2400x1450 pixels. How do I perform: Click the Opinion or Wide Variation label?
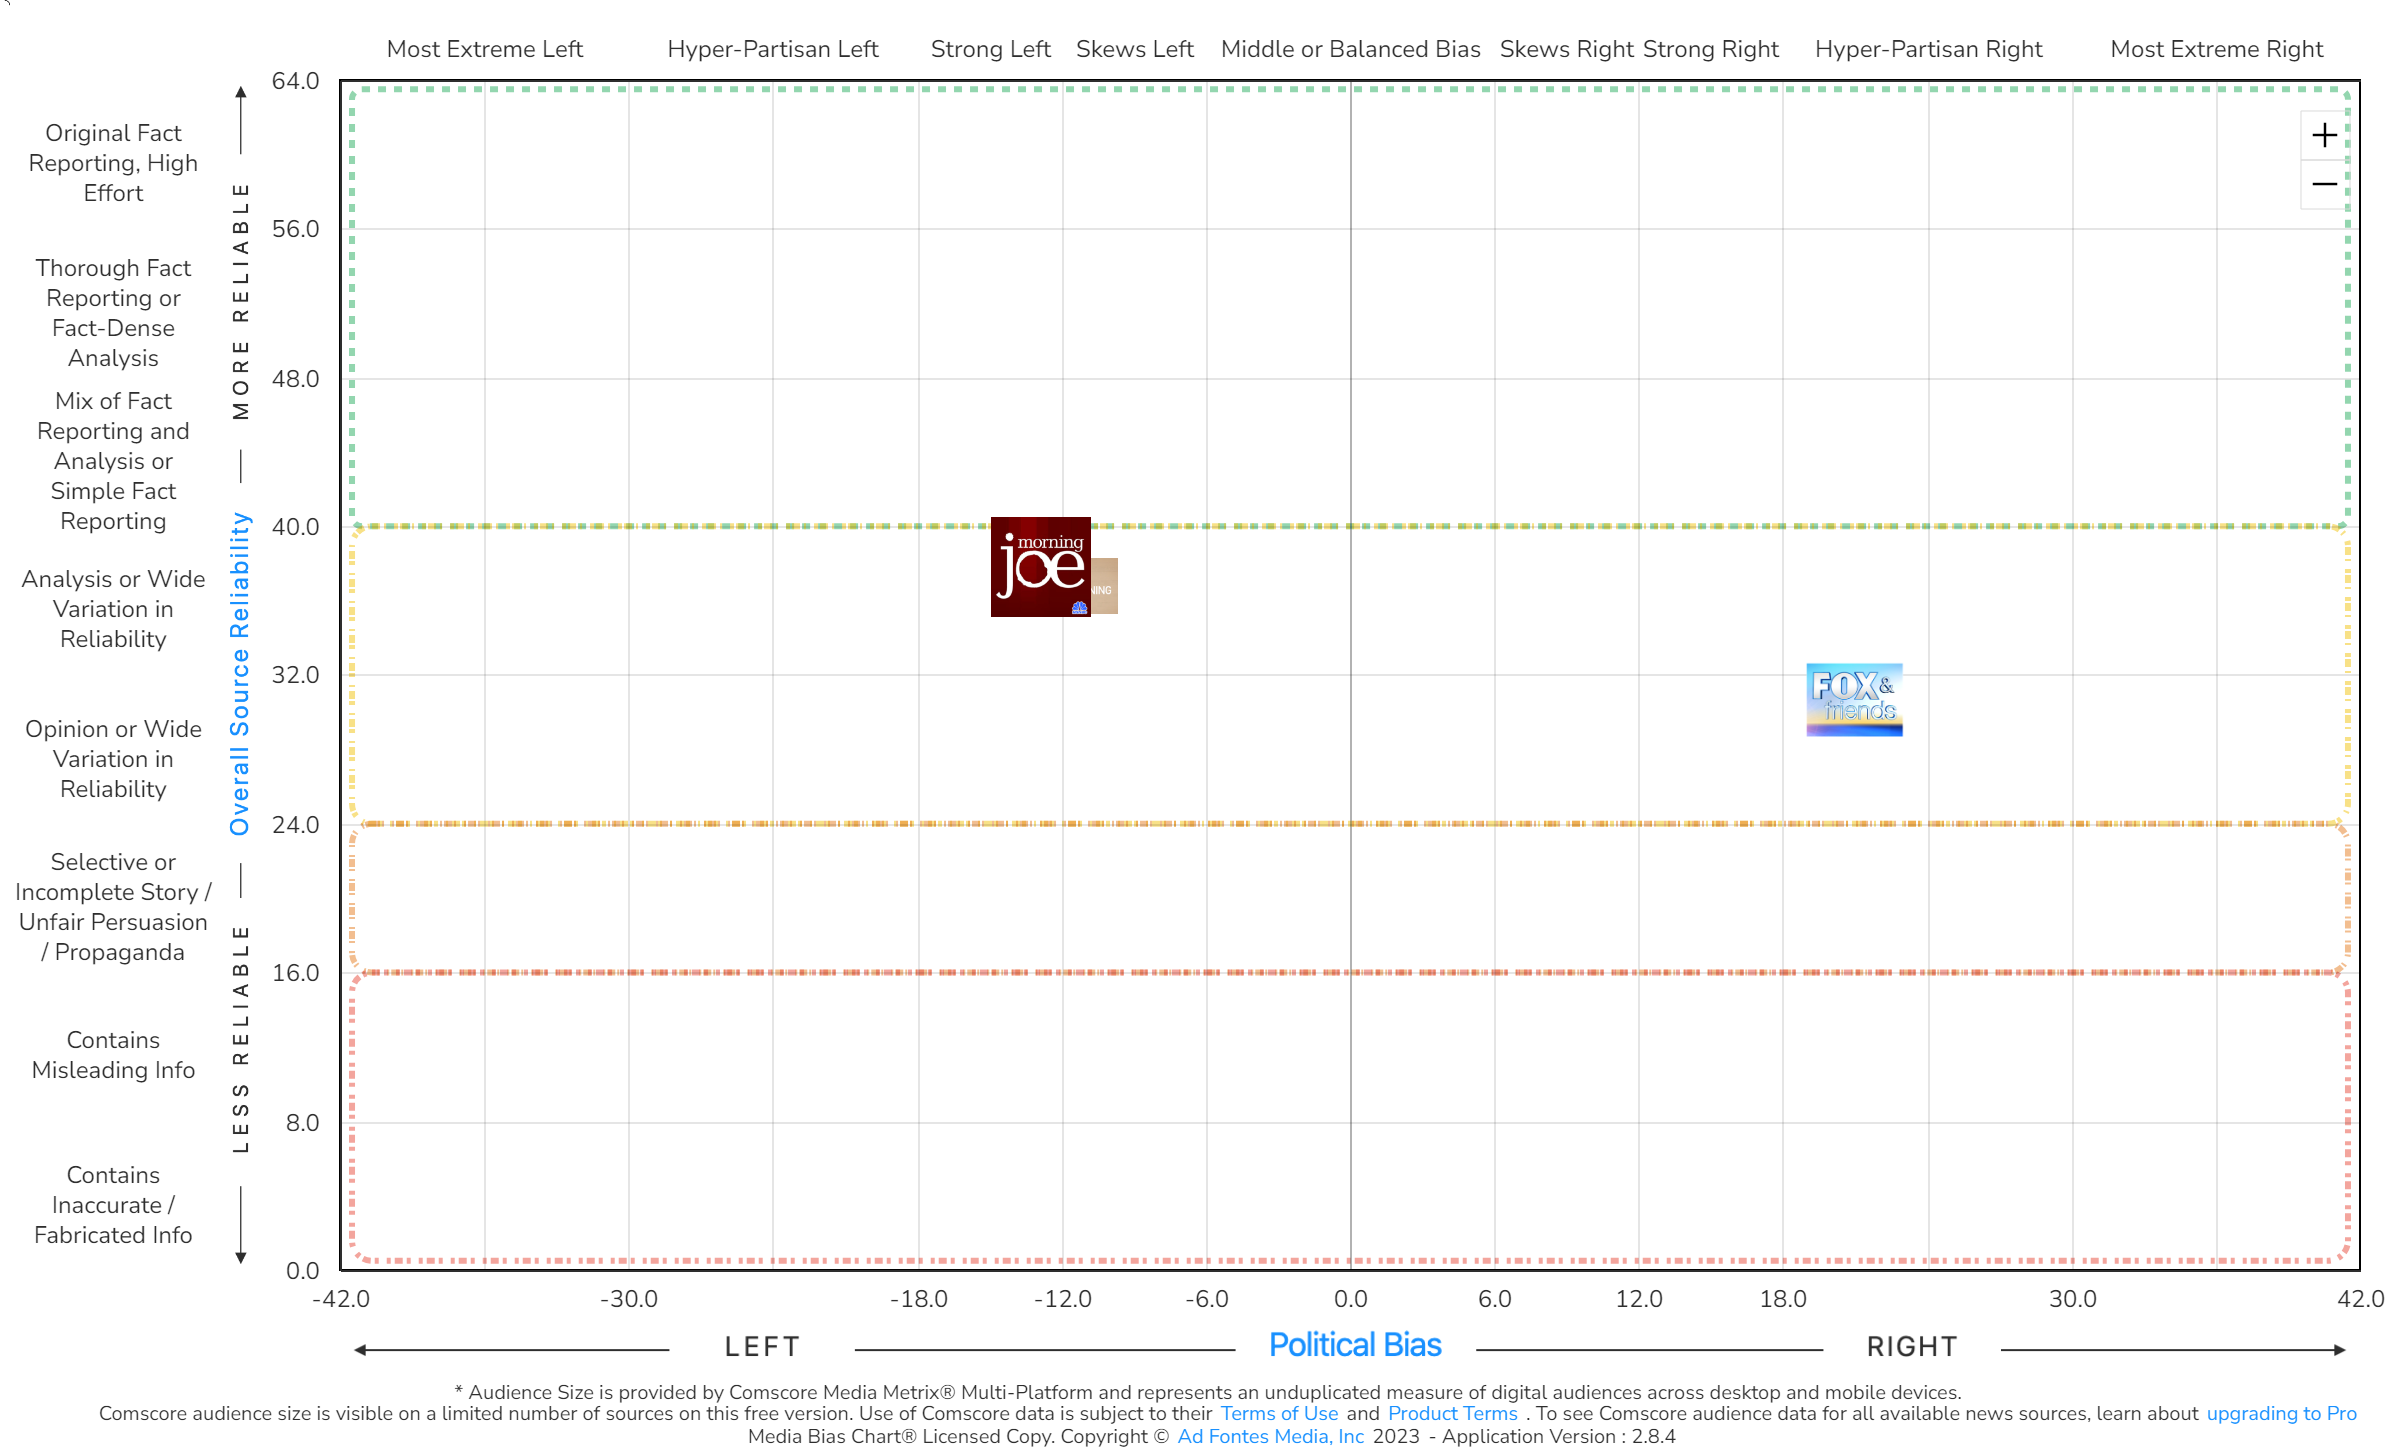(113, 759)
